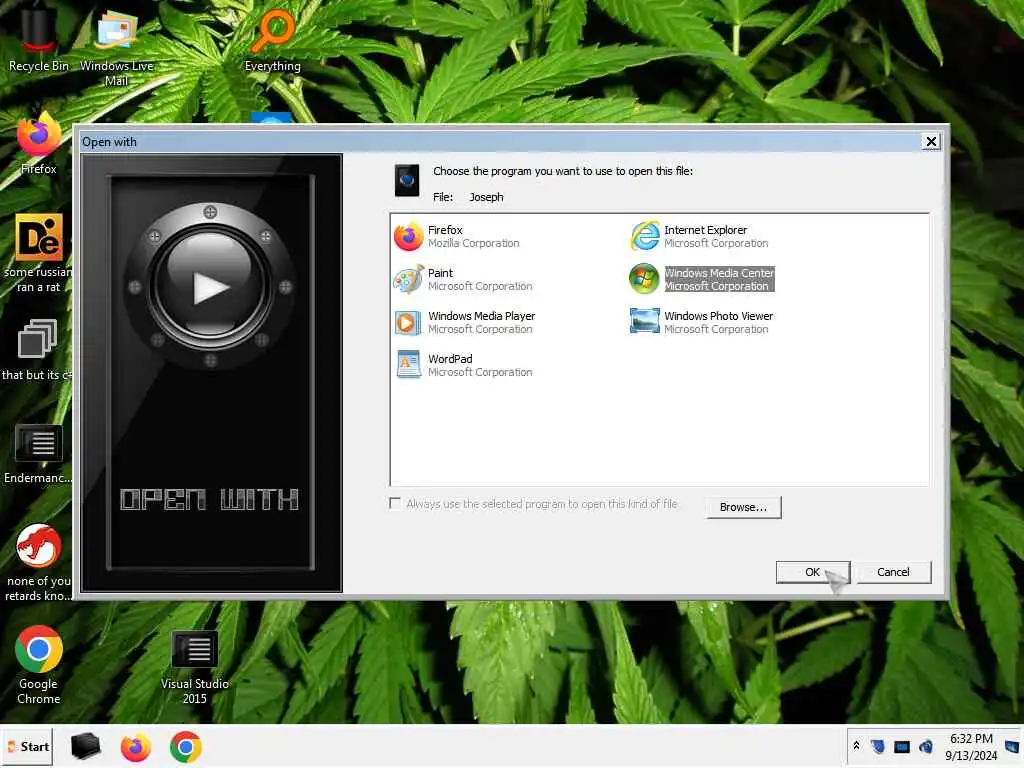Viewport: 1024px width, 768px height.
Task: Open Firefox desktop shortcut
Action: pyautogui.click(x=39, y=144)
